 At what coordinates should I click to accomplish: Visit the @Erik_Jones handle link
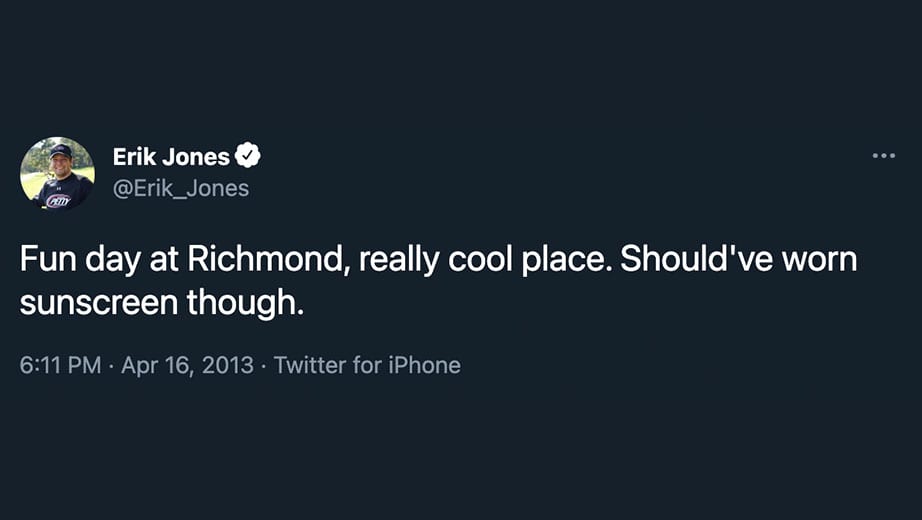181,188
